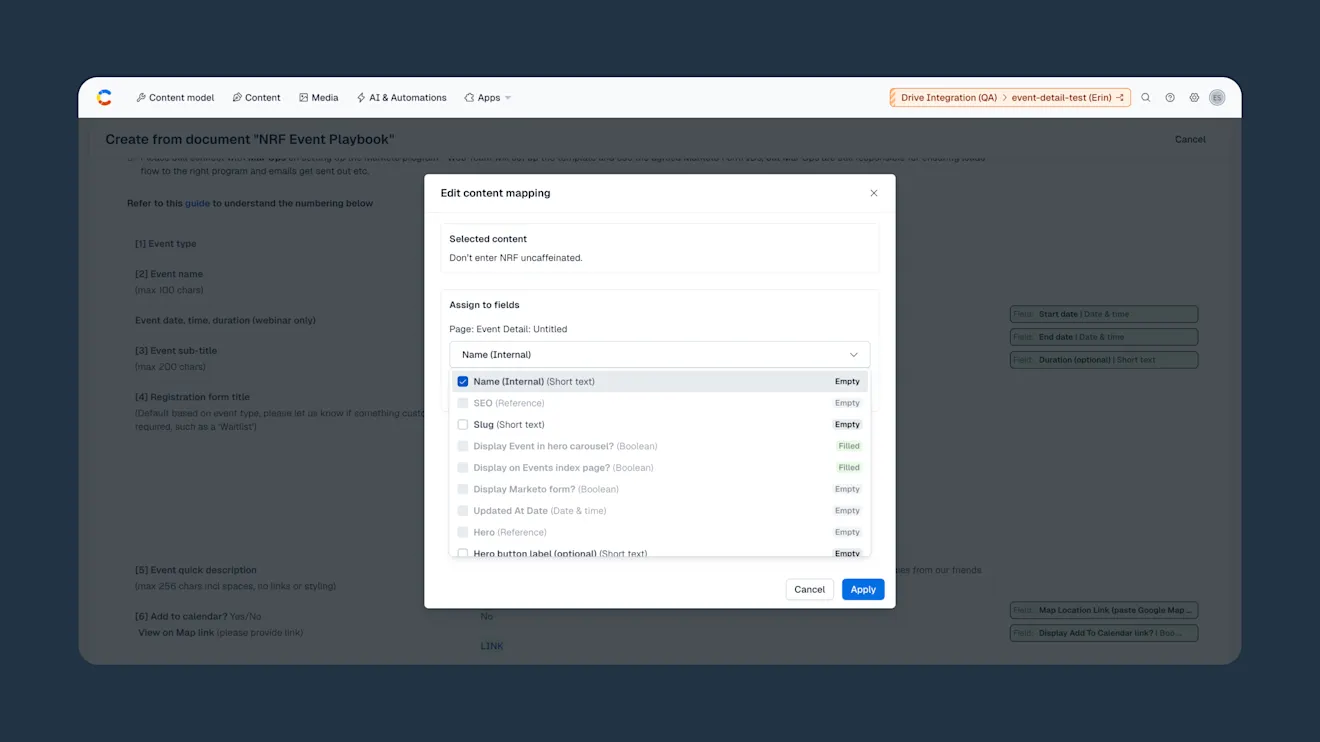Open the search icon in top bar
Viewport: 1320px width, 742px height.
(1146, 98)
